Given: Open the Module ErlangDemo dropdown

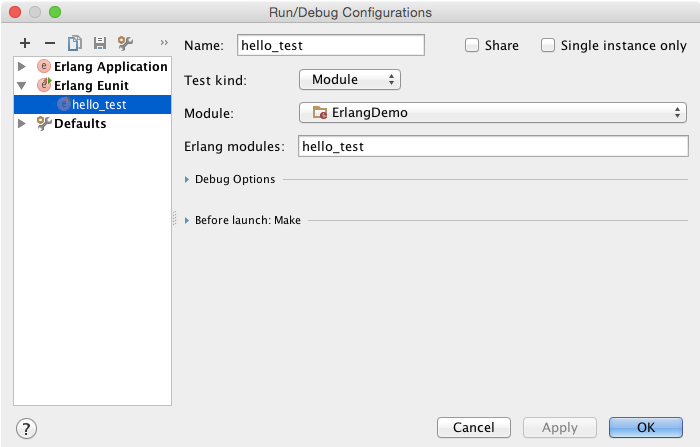Looking at the screenshot, I should click(x=492, y=112).
